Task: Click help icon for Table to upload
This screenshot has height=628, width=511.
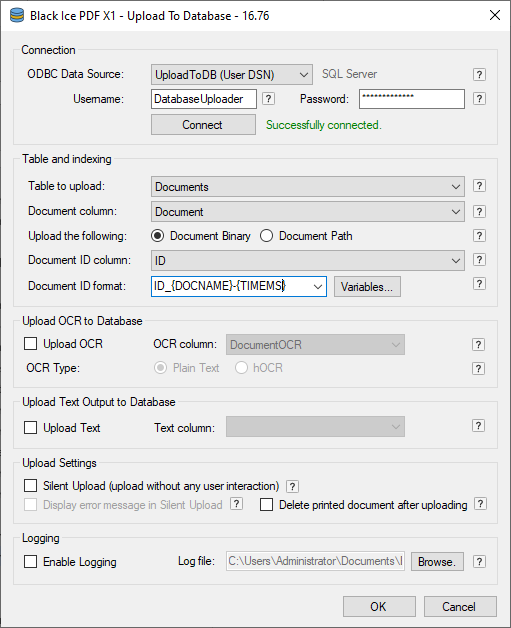Action: (479, 186)
